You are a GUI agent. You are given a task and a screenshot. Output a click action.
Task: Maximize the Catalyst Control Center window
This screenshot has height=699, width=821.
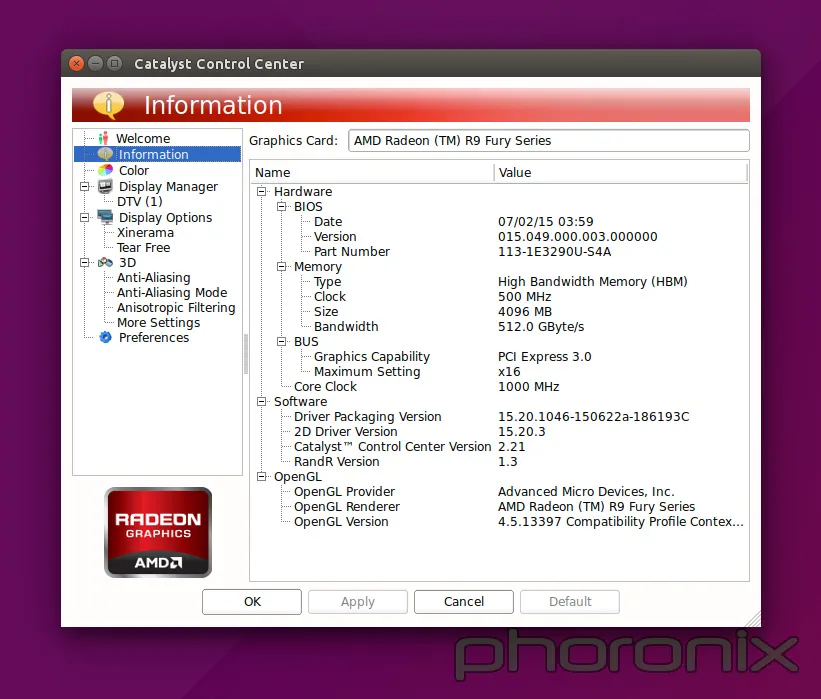coord(114,64)
